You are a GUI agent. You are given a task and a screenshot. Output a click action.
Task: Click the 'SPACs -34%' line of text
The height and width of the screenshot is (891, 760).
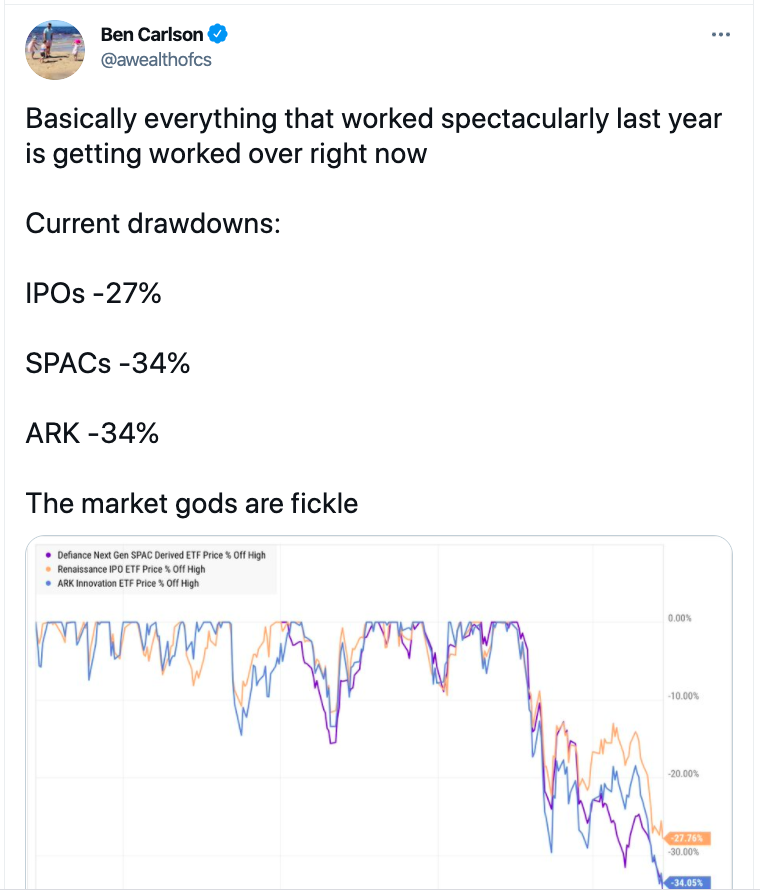(x=107, y=363)
